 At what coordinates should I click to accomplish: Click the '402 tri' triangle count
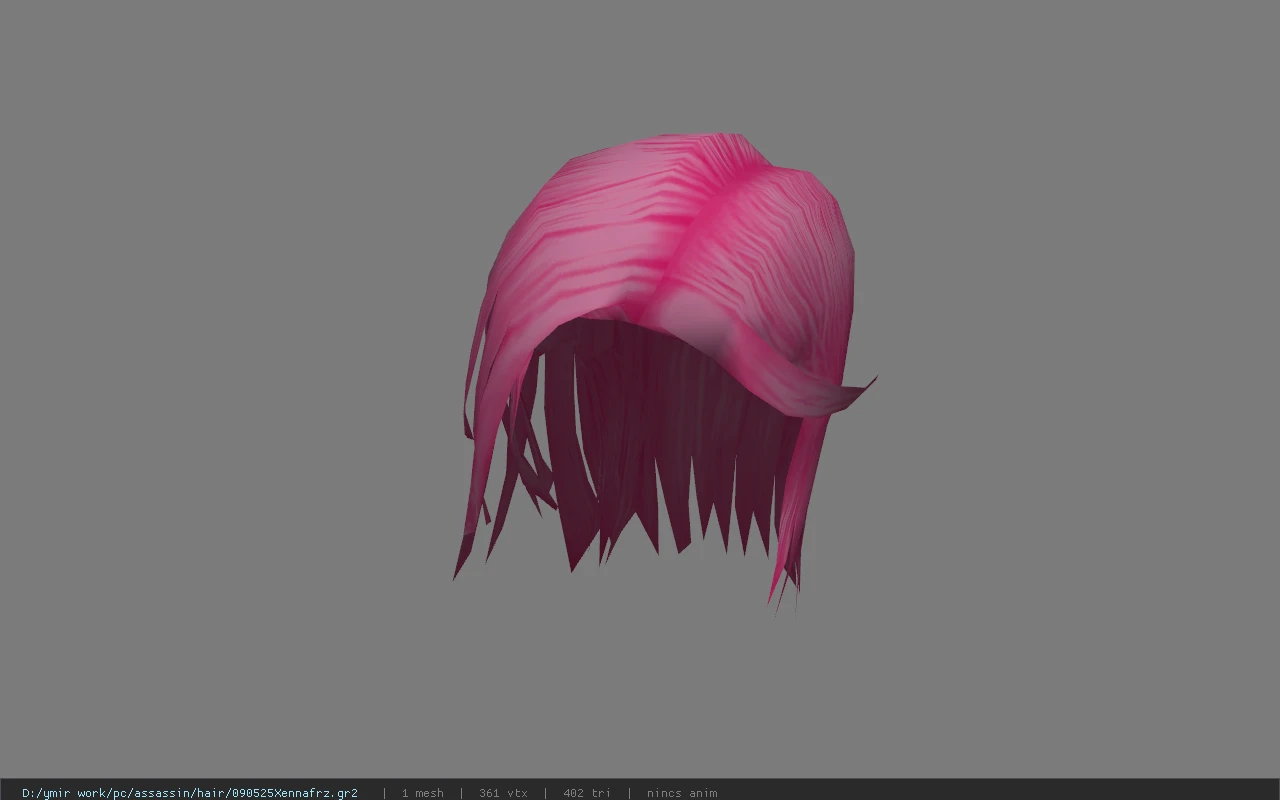click(587, 793)
